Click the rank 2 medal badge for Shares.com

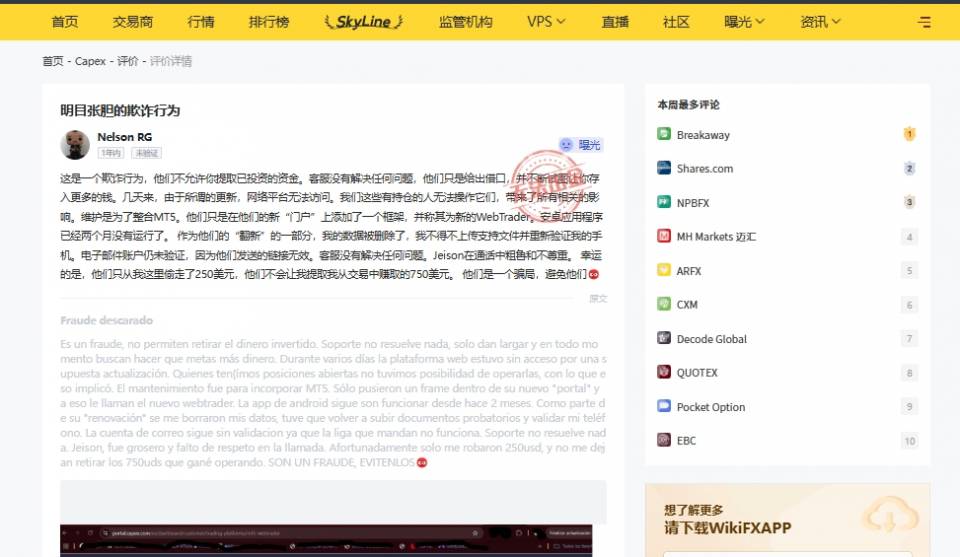[909, 168]
